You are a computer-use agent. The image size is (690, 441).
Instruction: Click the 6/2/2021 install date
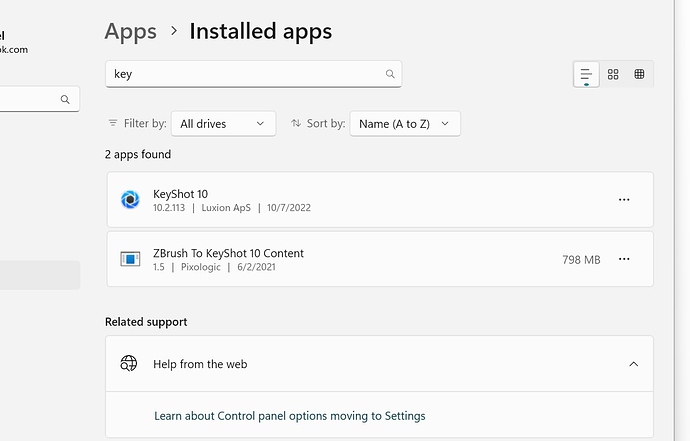256,267
